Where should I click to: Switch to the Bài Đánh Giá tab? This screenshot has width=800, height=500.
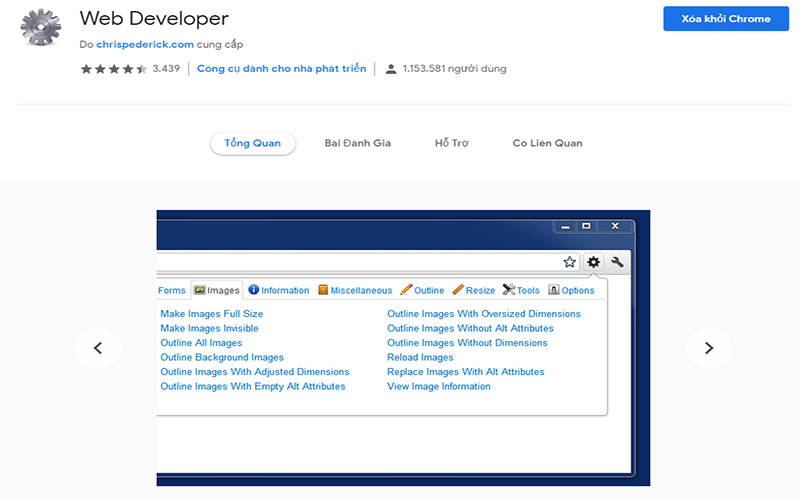click(358, 143)
